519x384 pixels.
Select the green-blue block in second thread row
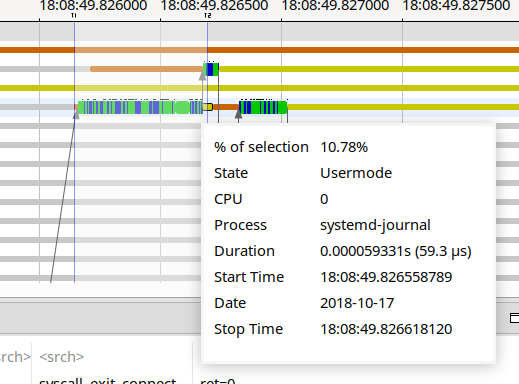[x=211, y=69]
